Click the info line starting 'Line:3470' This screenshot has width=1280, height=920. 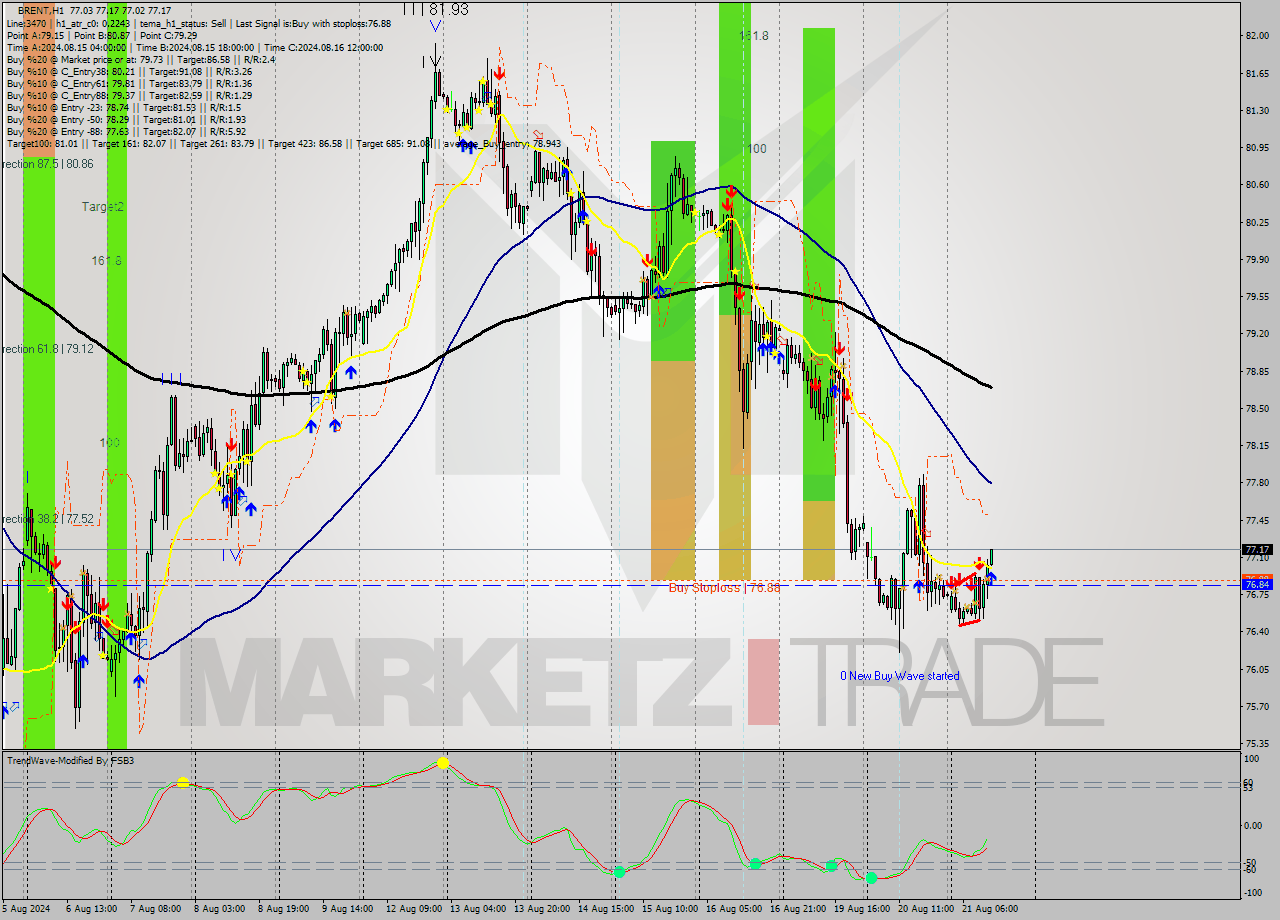(198, 22)
